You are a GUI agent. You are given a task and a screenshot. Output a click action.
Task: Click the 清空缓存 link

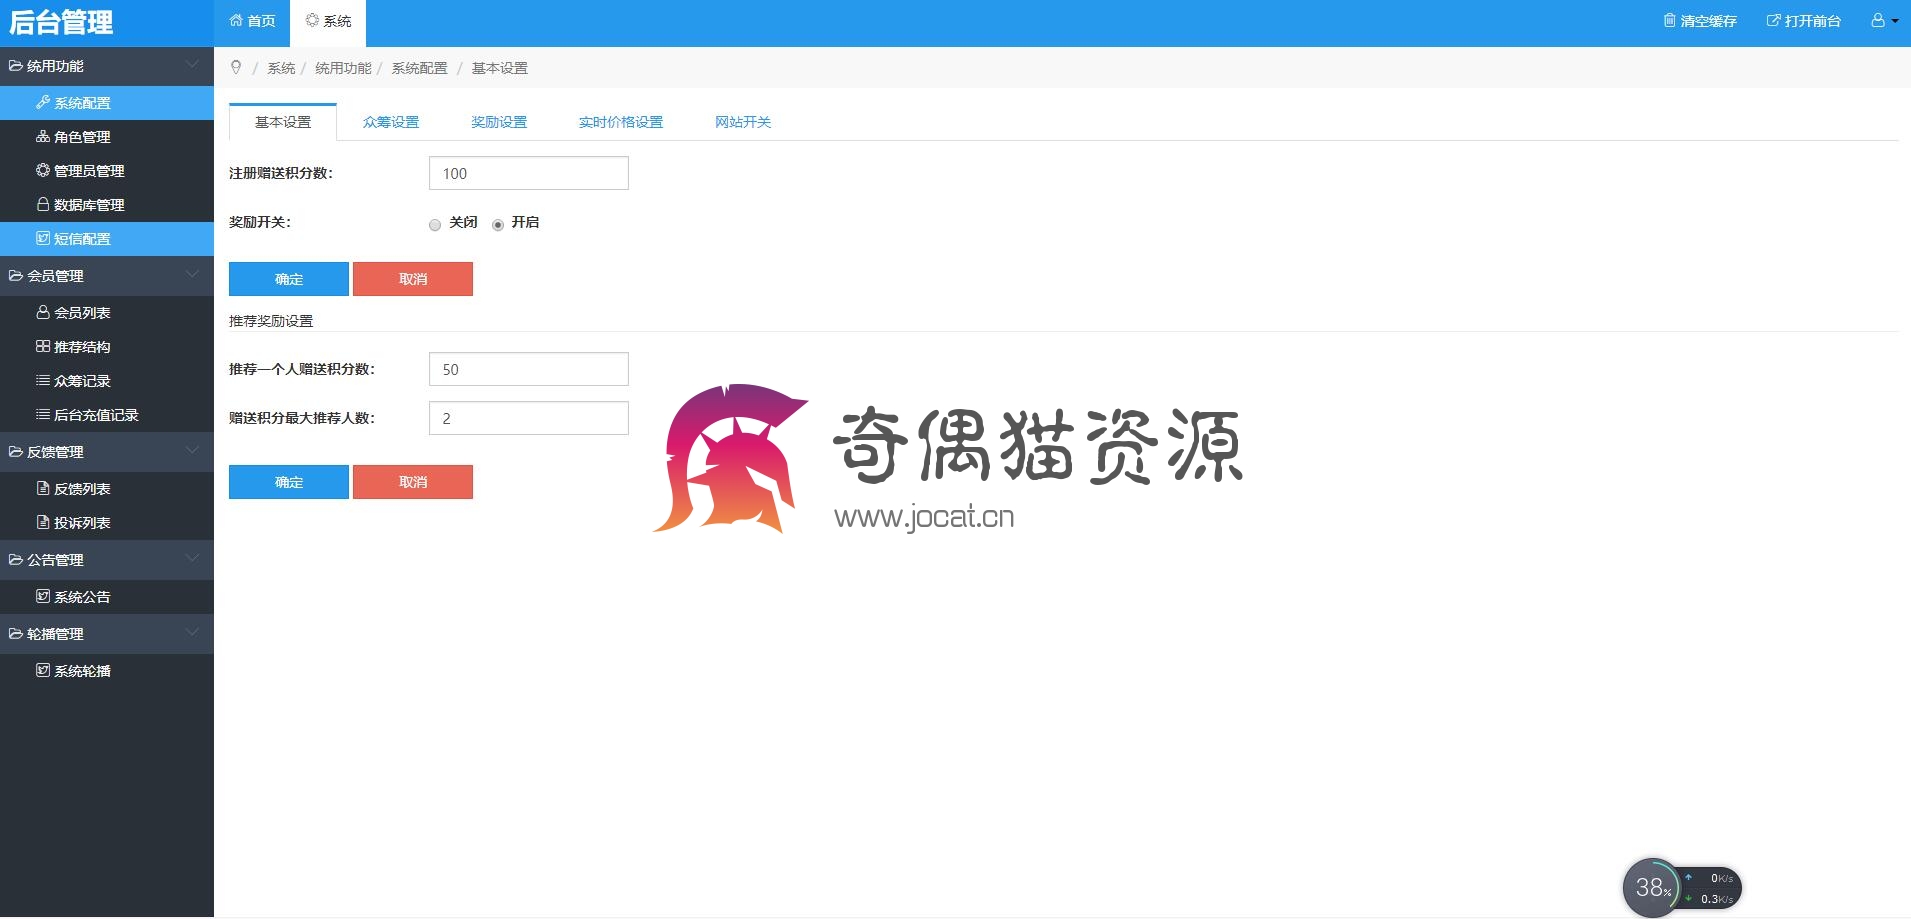[x=1700, y=21]
